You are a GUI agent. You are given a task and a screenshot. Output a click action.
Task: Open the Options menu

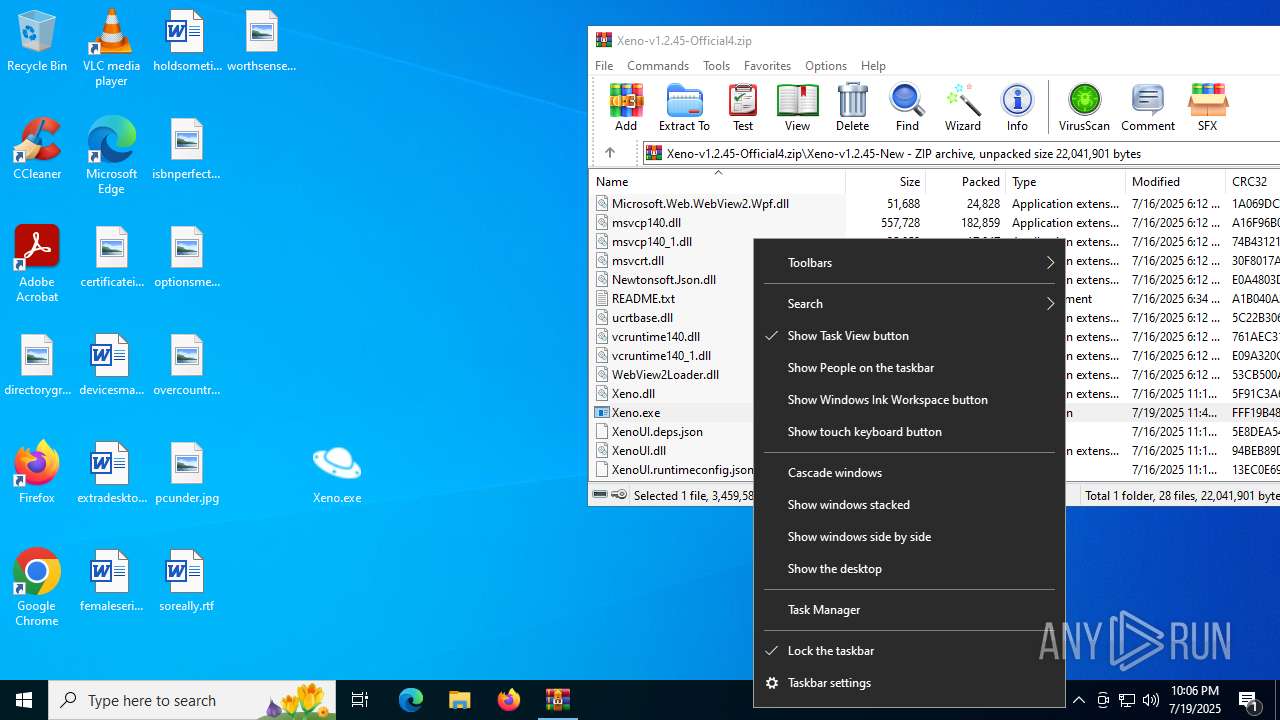point(826,65)
